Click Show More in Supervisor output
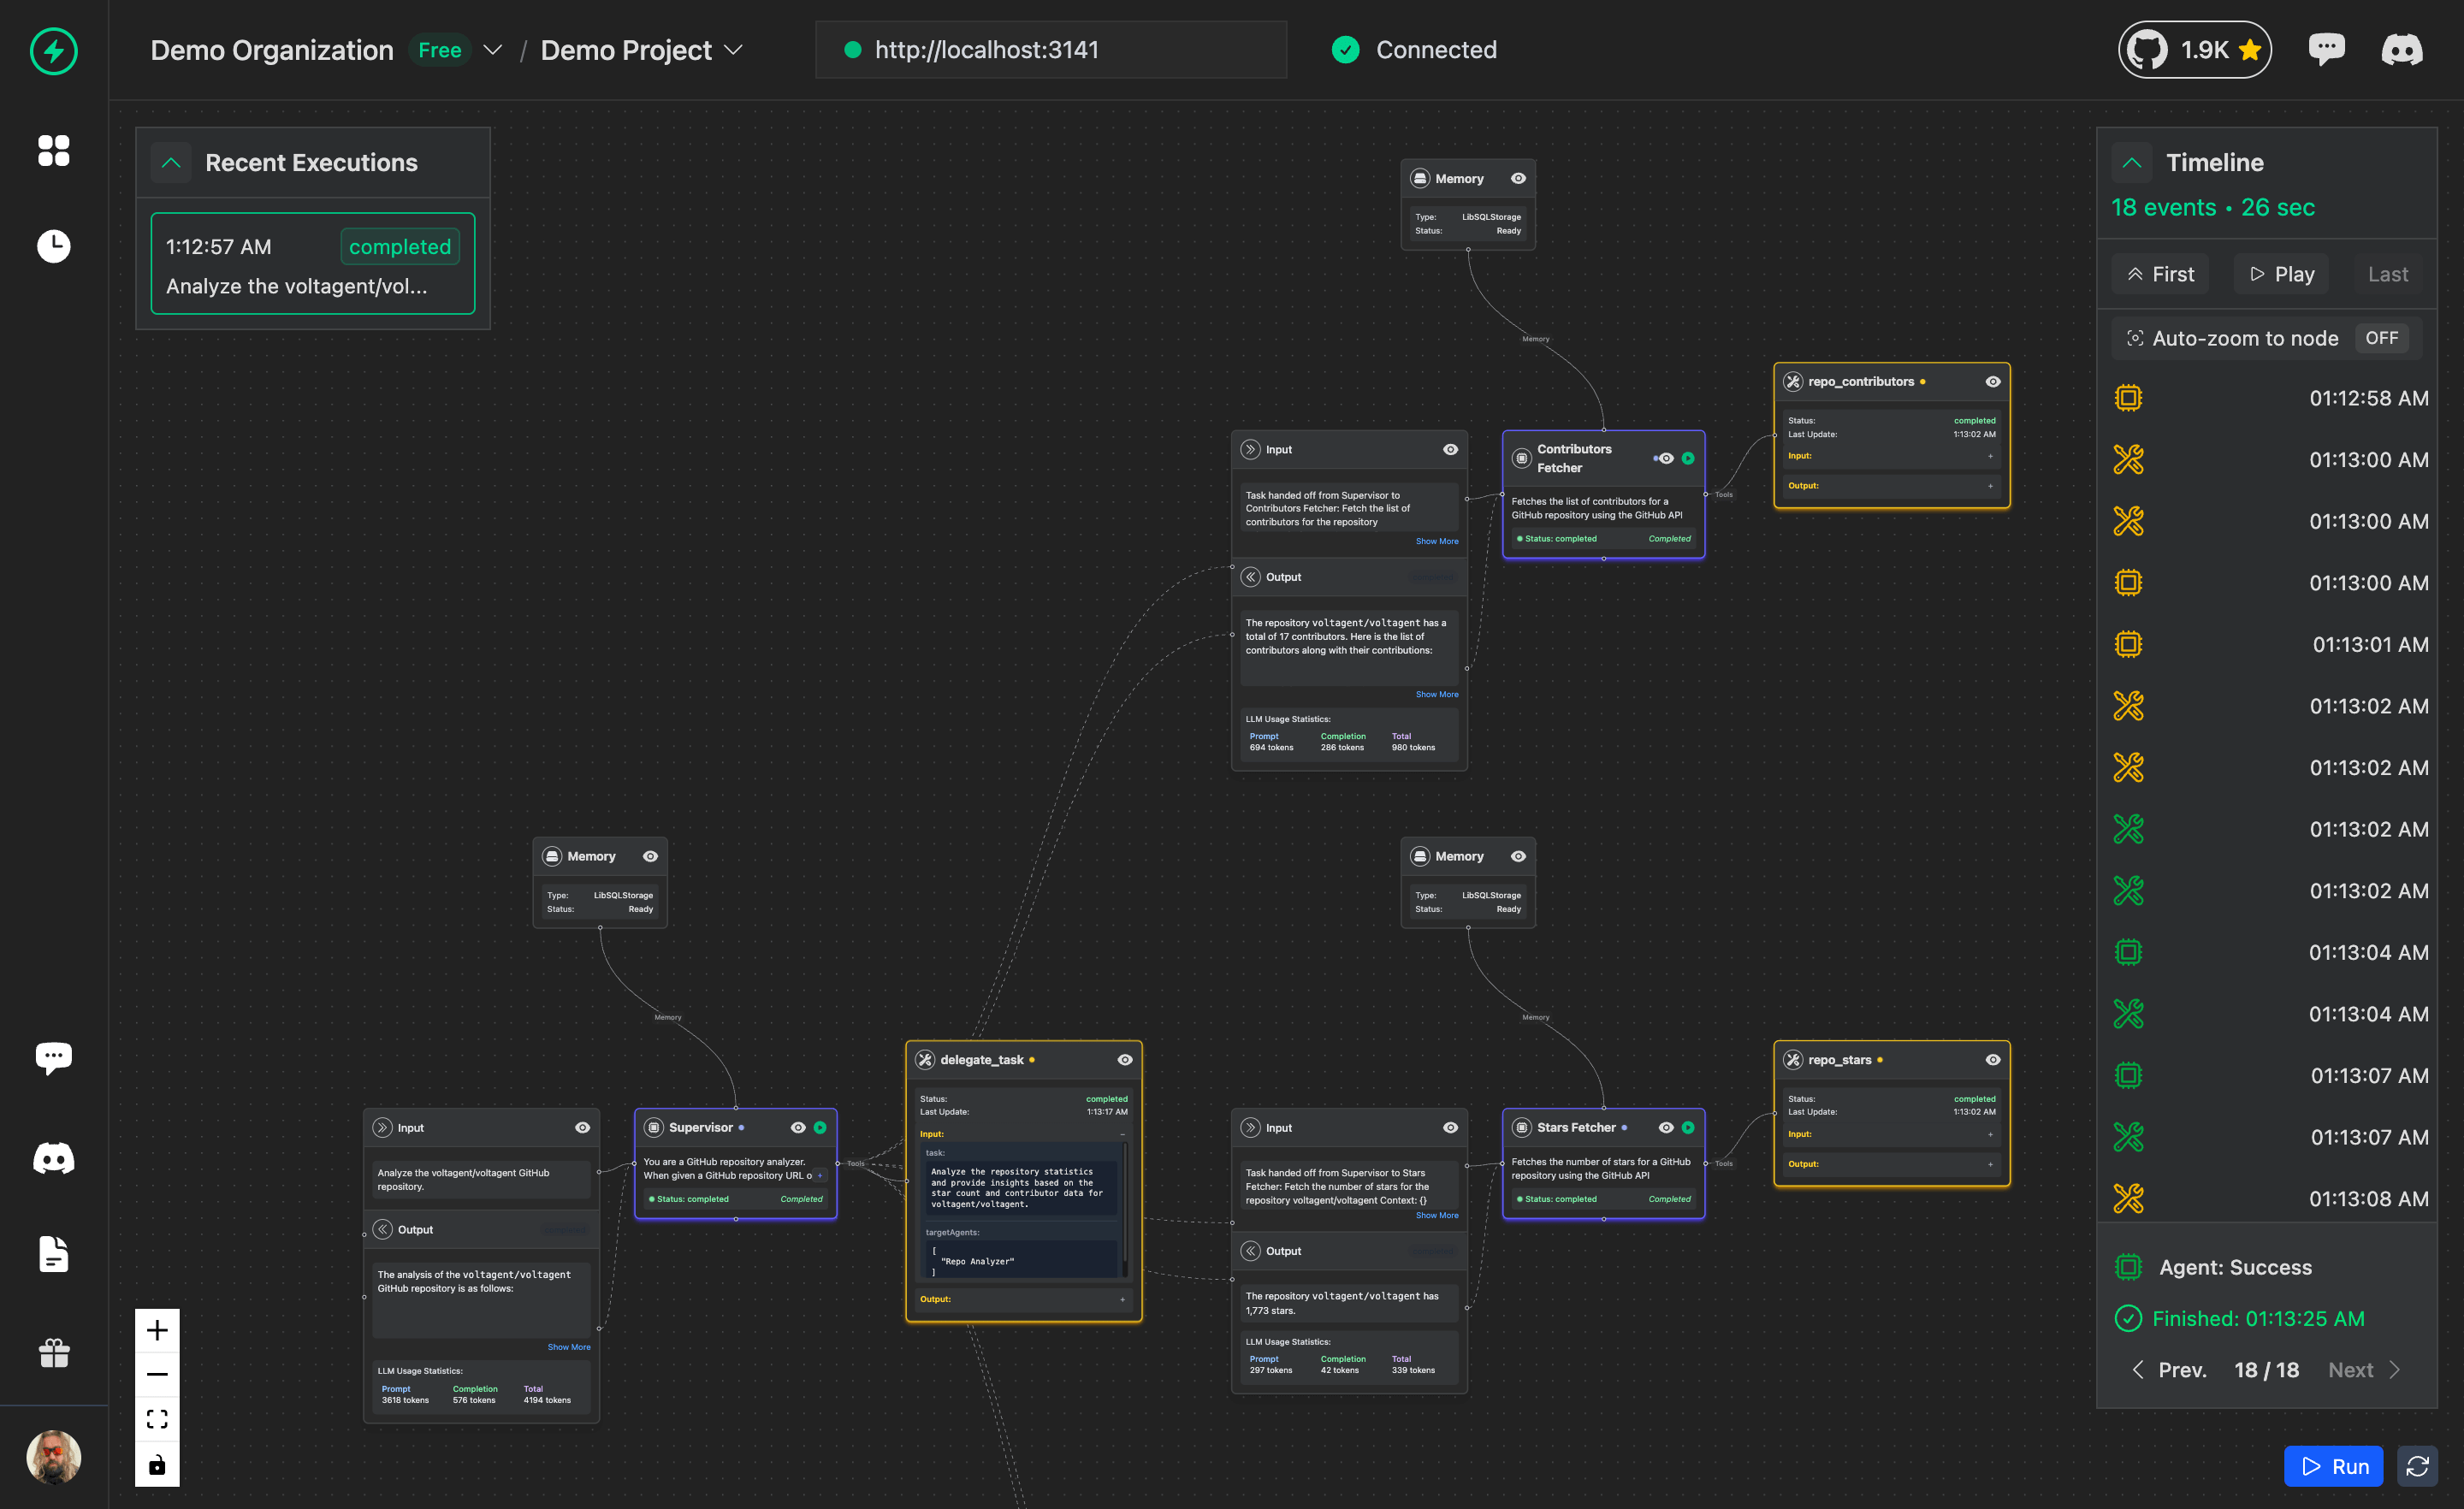Screen dimensions: 2464x1509 click(568, 1347)
